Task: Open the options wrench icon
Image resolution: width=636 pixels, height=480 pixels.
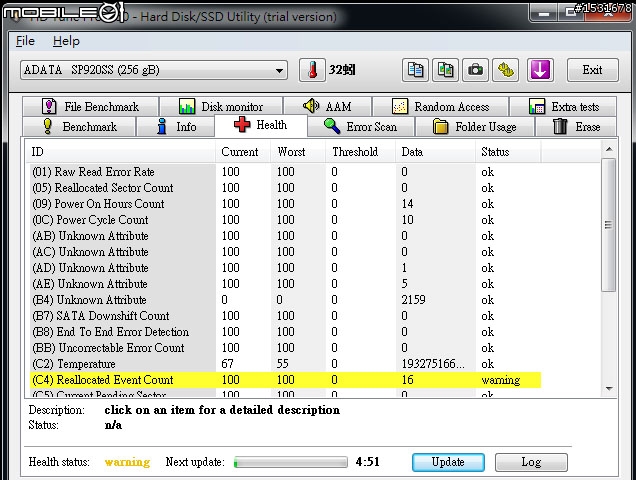Action: (x=505, y=70)
